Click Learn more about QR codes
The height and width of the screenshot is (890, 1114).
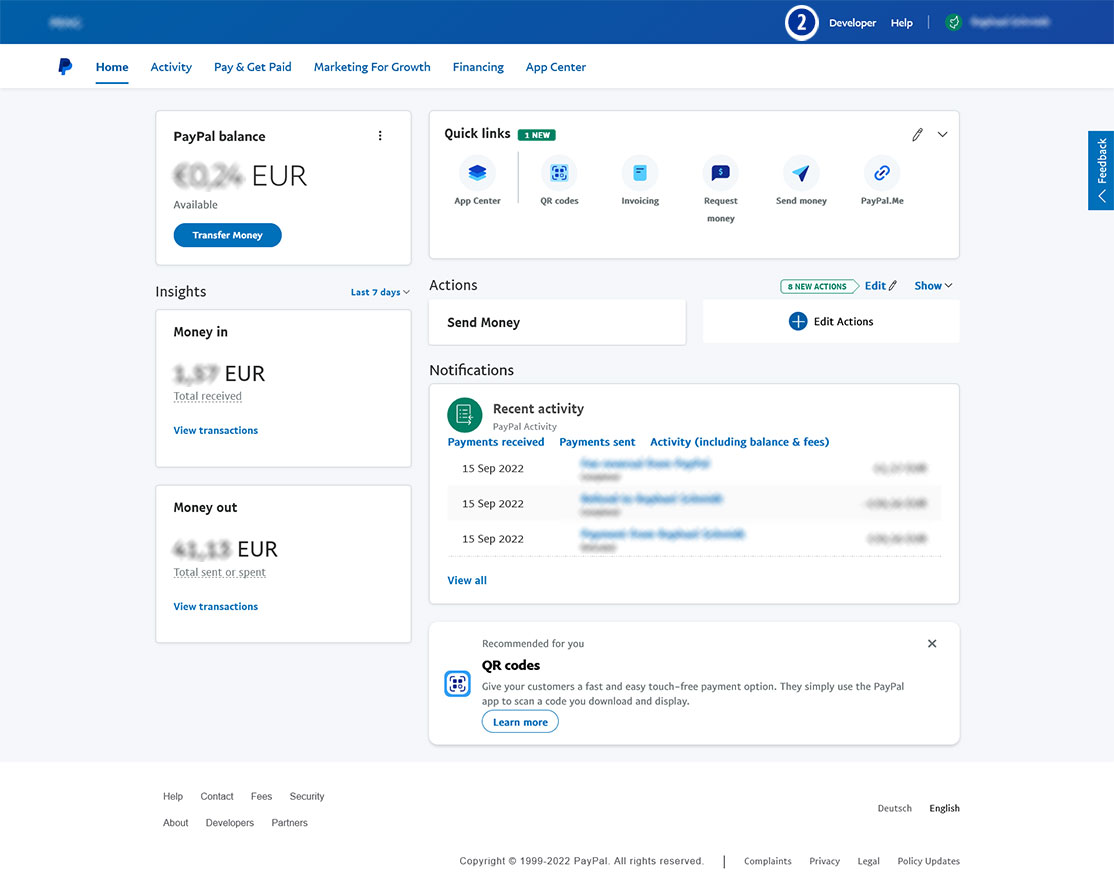pos(520,722)
